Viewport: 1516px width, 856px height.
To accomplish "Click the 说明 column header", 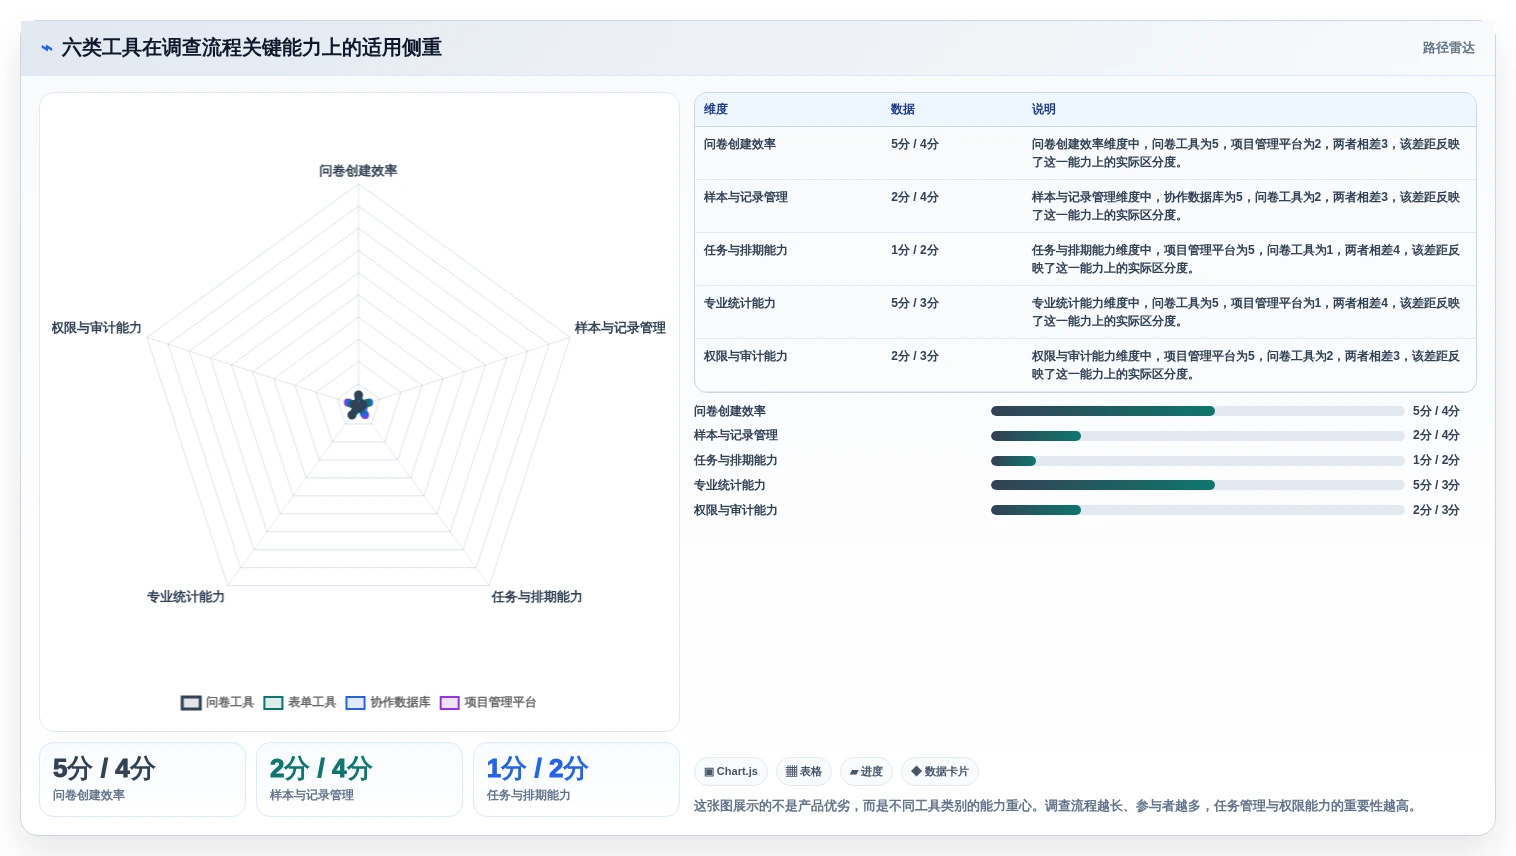I will [1044, 109].
